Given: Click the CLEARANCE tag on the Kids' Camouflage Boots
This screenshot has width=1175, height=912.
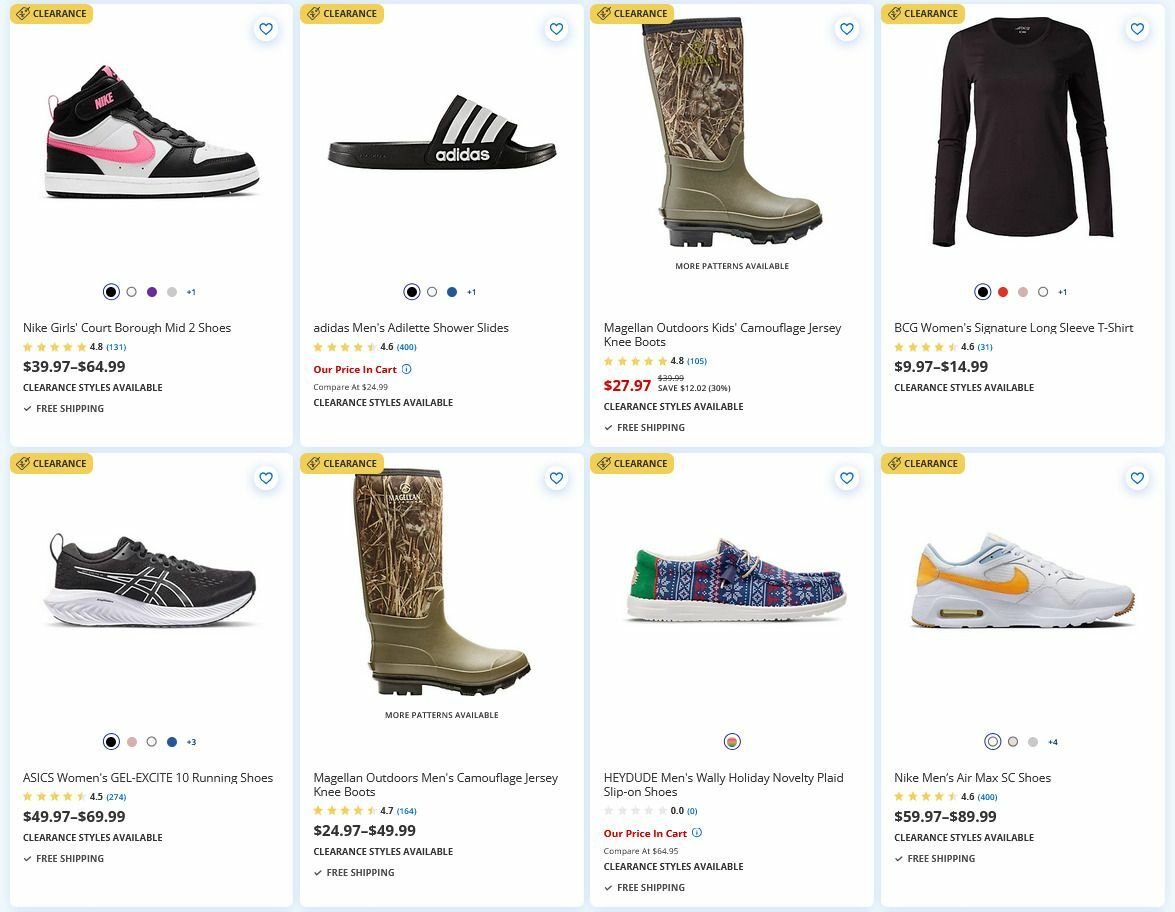Looking at the screenshot, I should click(x=632, y=14).
